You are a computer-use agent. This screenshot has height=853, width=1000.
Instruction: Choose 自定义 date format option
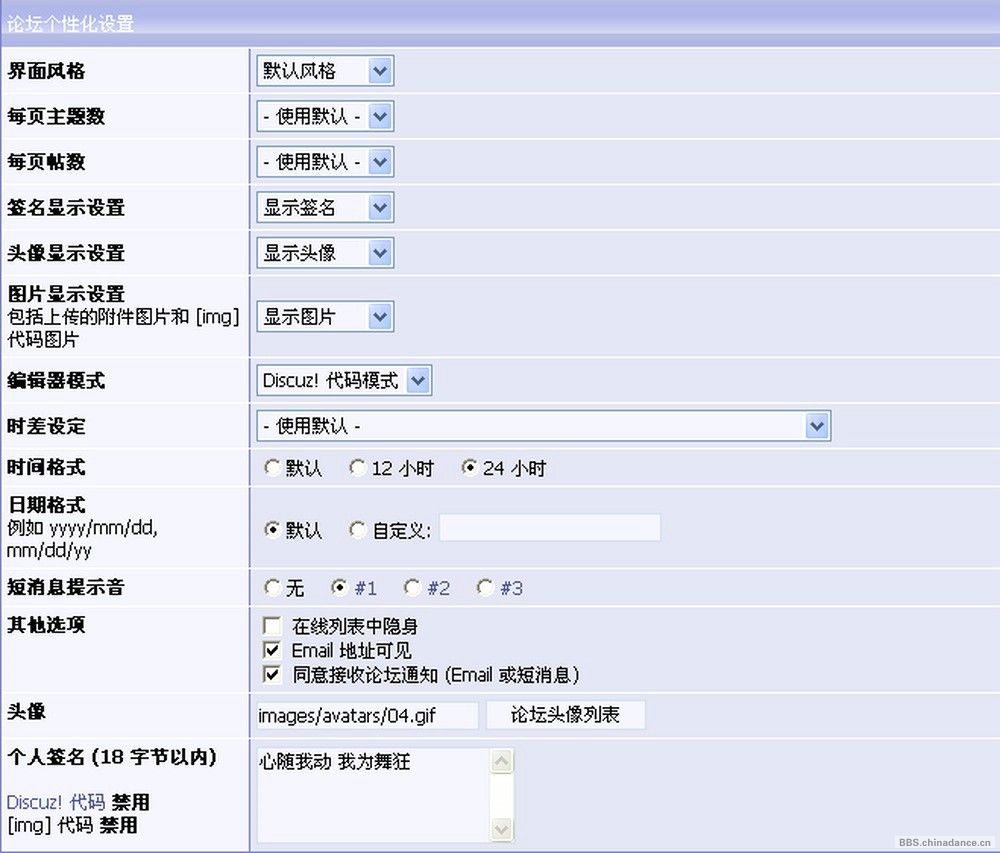coord(358,530)
